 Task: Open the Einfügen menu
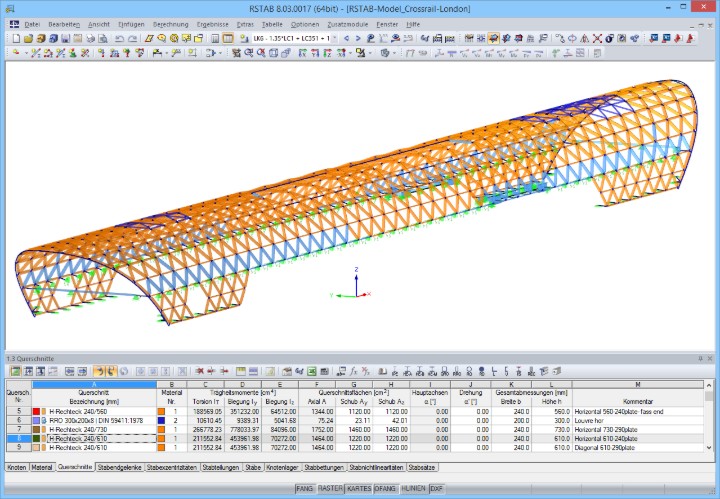click(131, 24)
